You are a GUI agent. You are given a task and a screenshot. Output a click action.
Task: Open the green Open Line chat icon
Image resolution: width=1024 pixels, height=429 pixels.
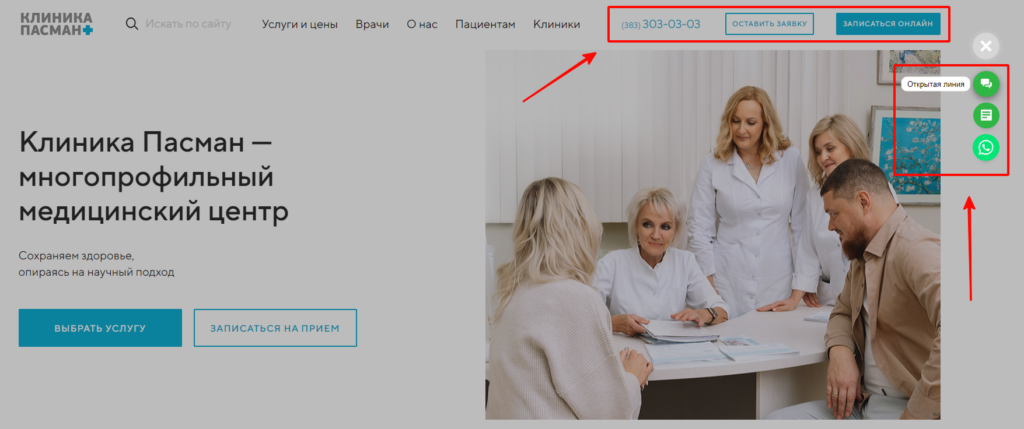tap(986, 84)
